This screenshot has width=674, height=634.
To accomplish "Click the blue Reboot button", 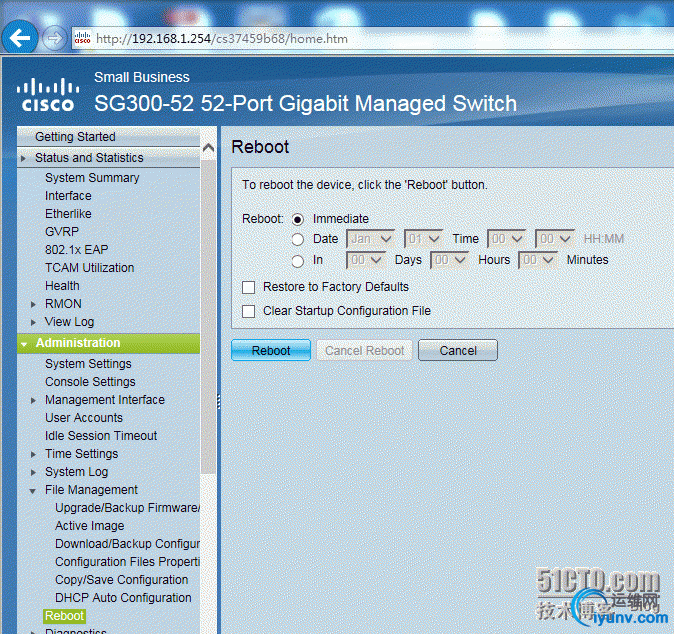I will 271,350.
